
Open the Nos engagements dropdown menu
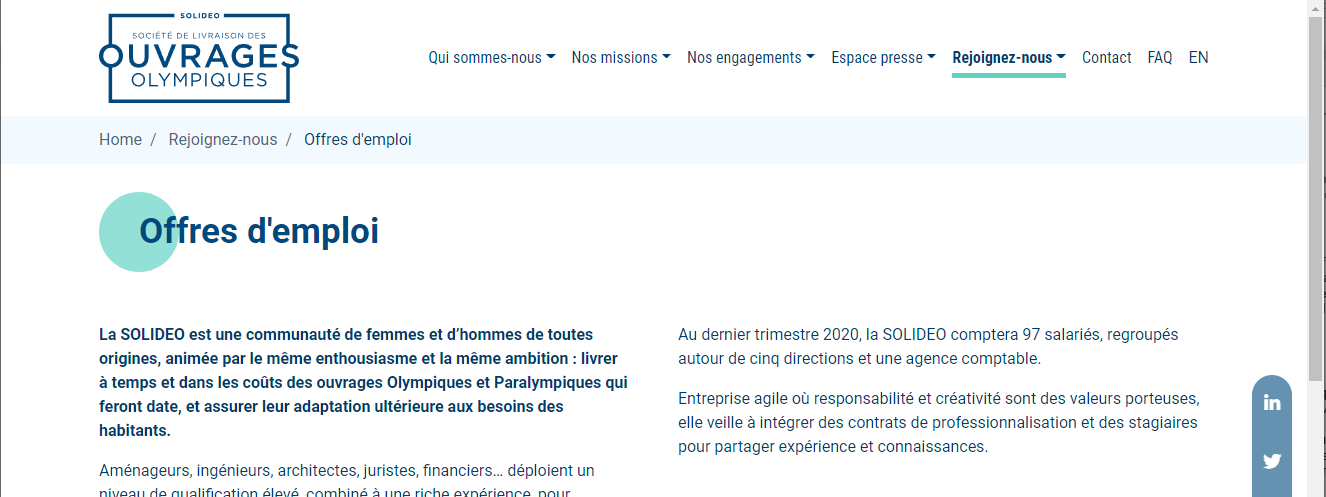(x=750, y=58)
